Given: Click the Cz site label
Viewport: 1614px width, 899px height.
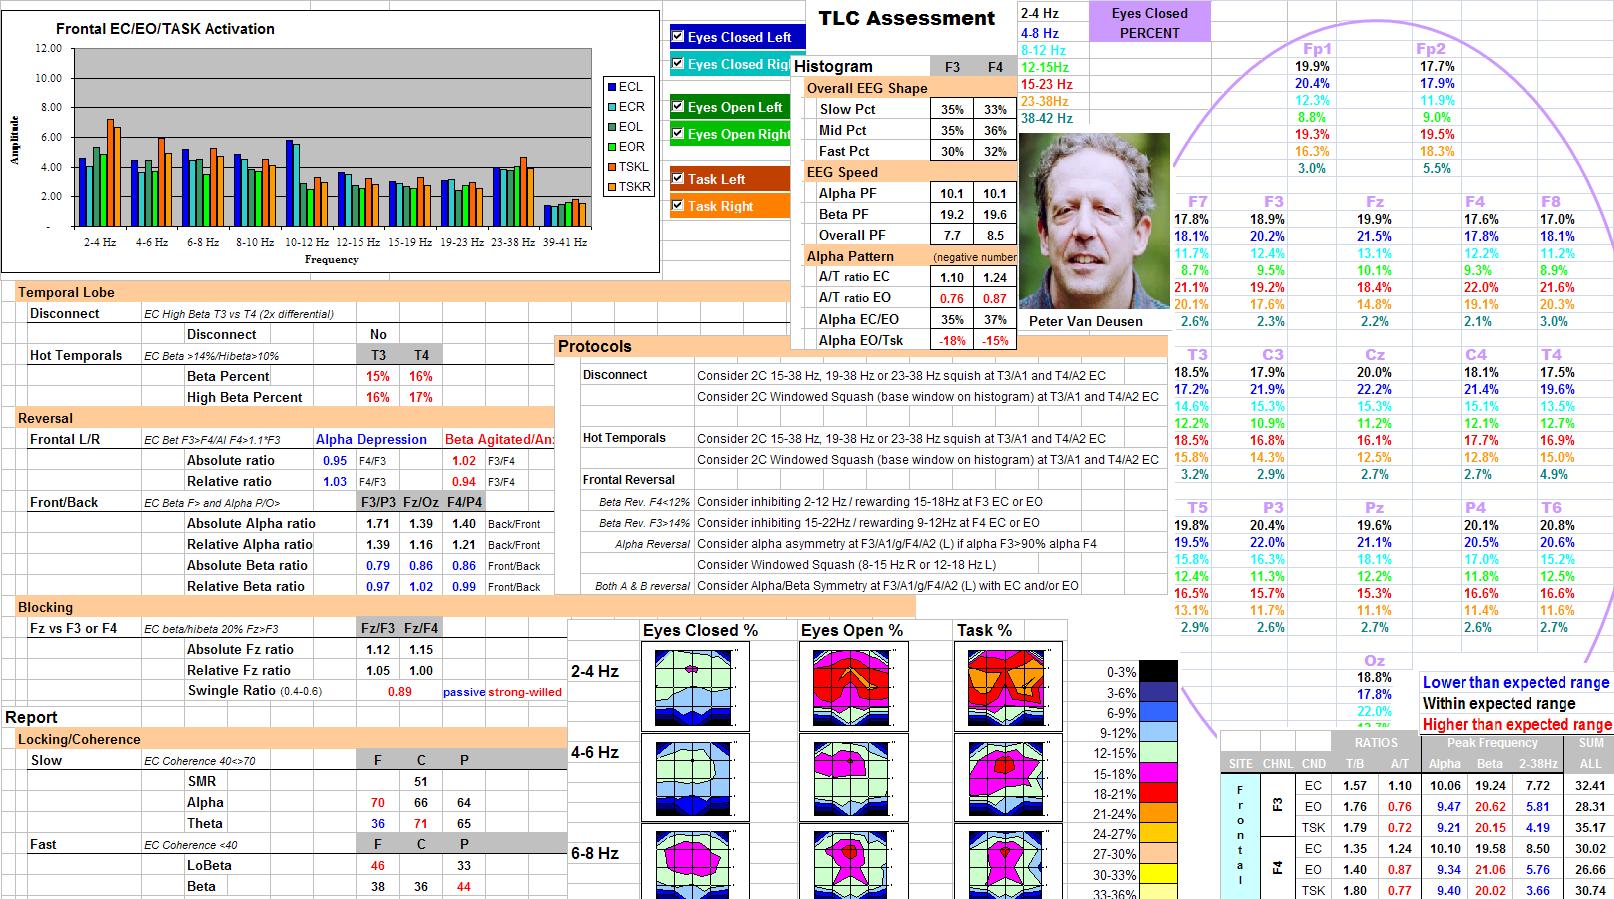Looking at the screenshot, I should pyautogui.click(x=1375, y=355).
